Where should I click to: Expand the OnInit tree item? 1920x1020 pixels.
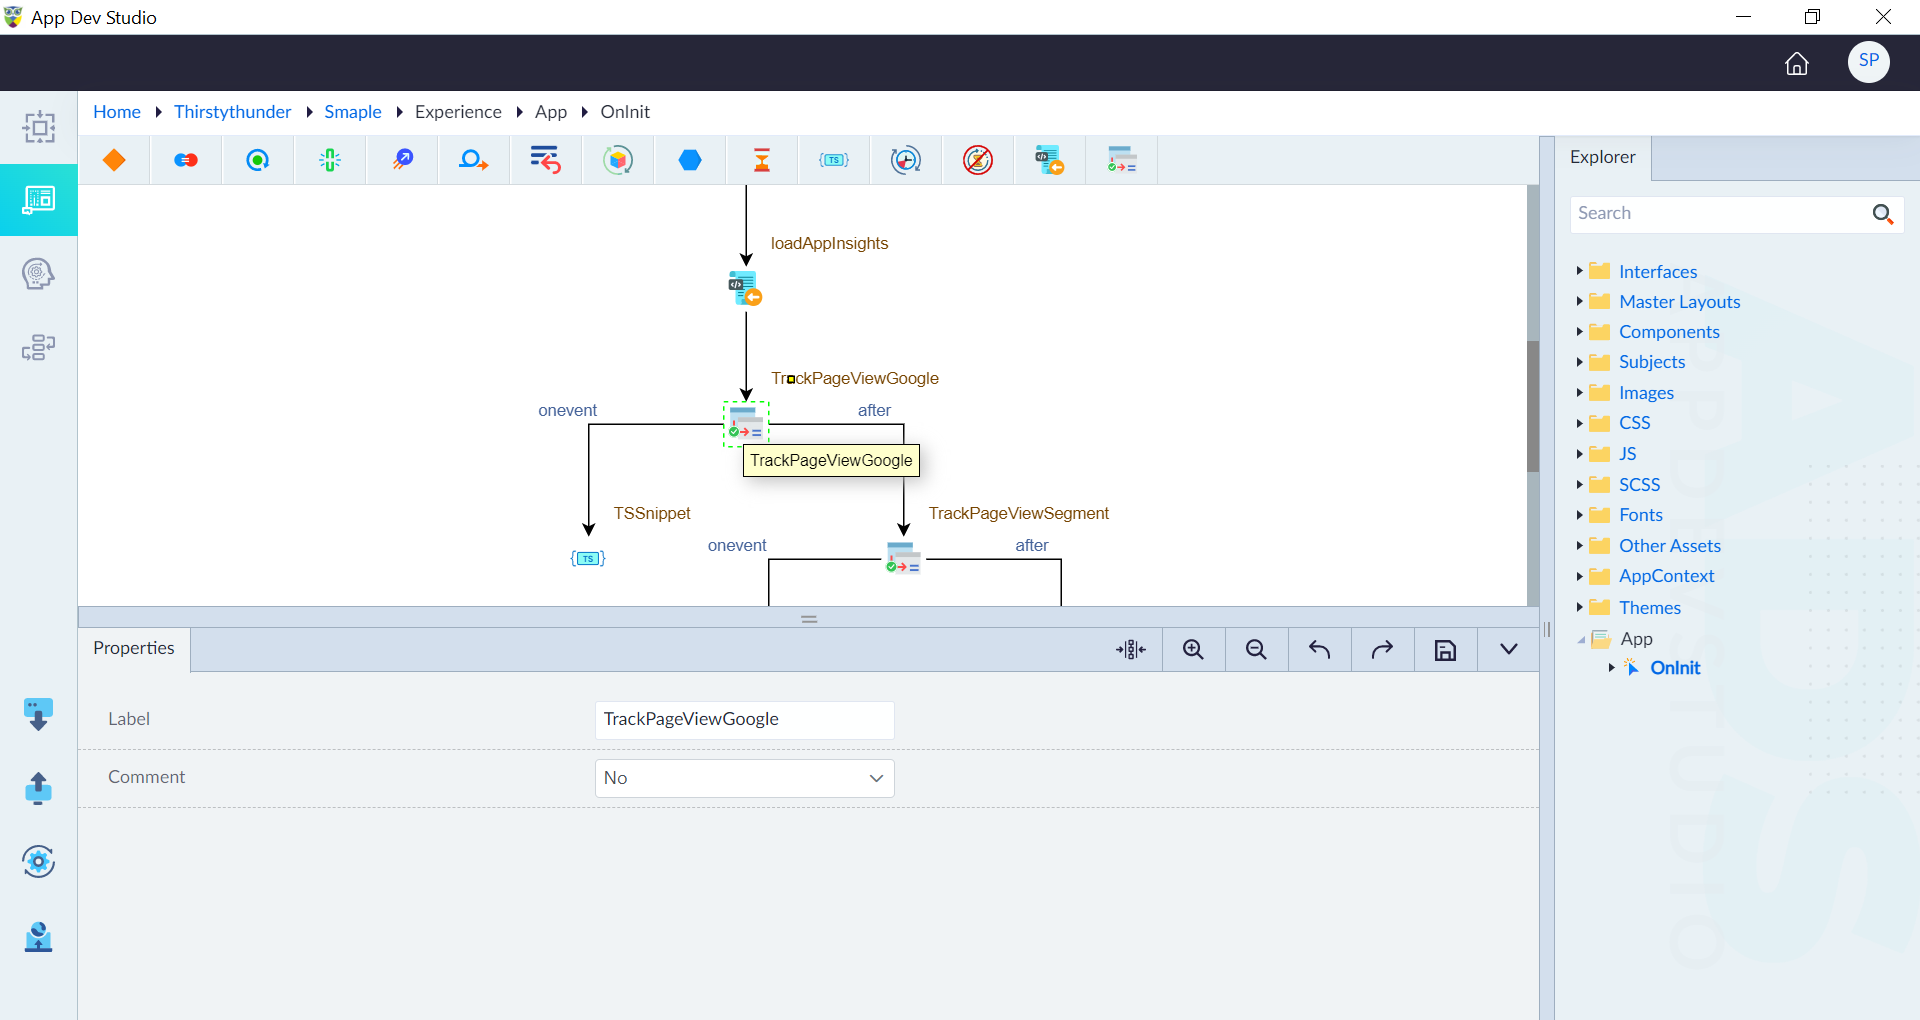pos(1611,667)
